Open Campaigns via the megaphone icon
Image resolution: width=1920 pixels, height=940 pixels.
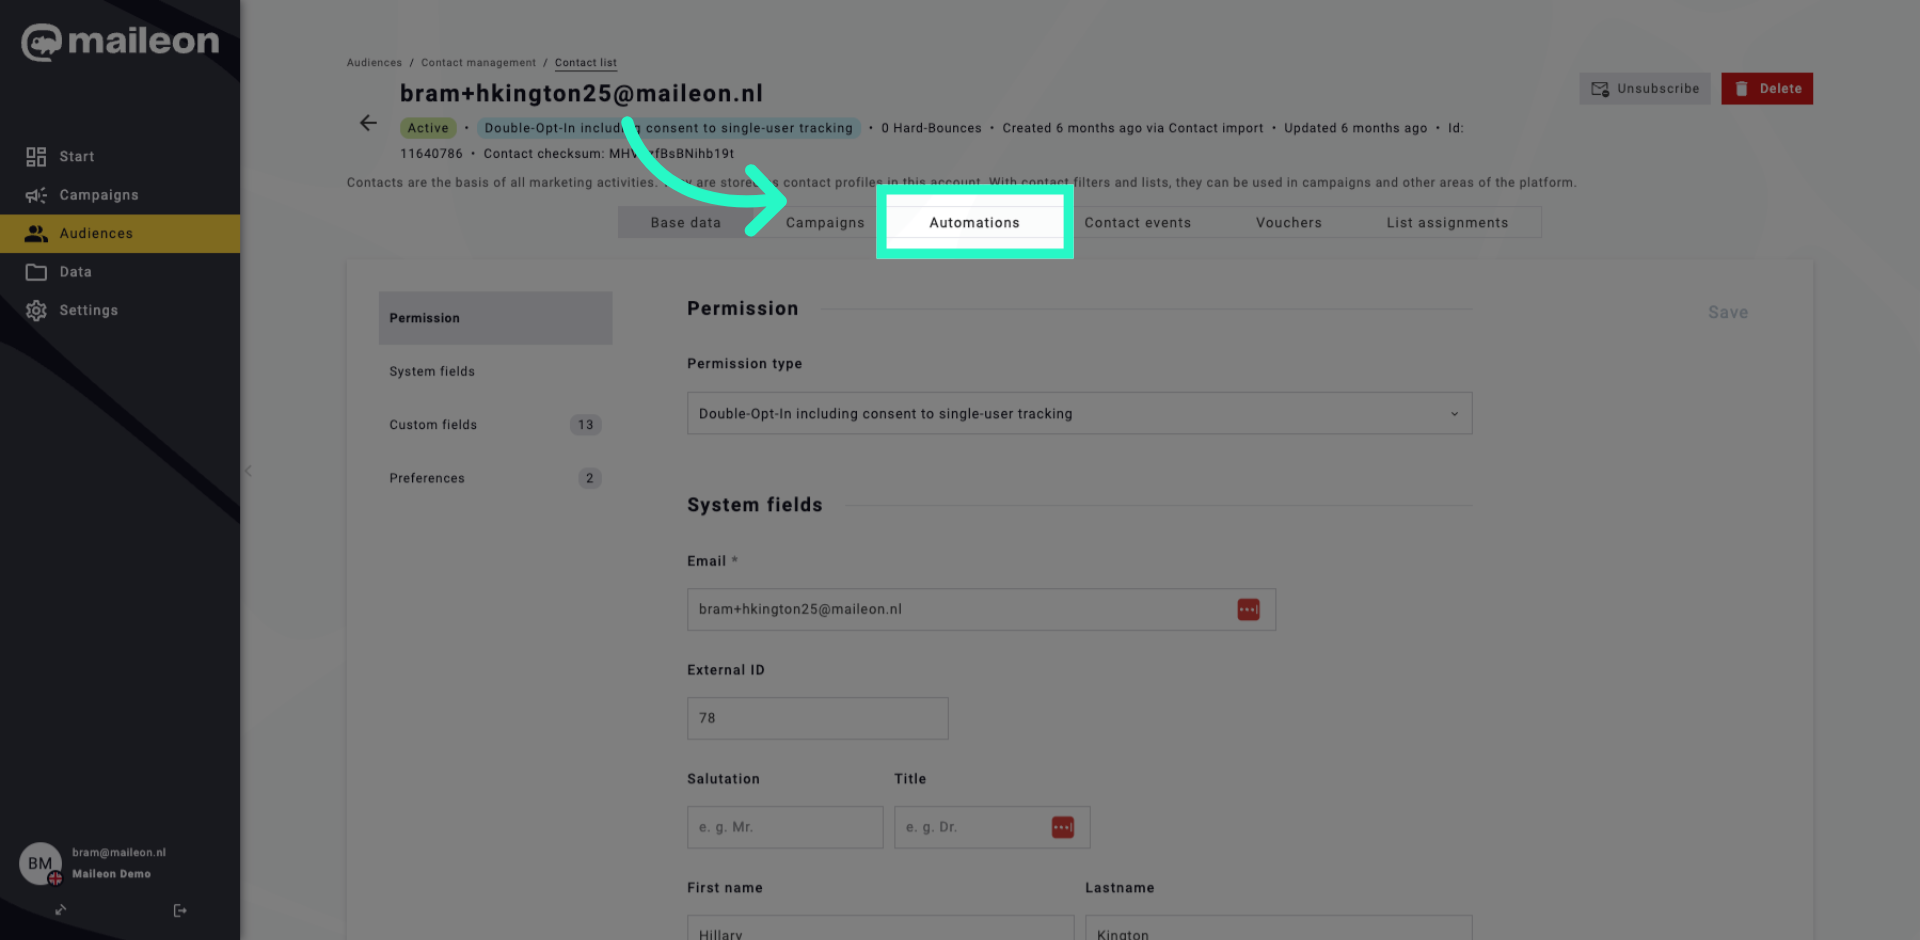click(x=37, y=194)
